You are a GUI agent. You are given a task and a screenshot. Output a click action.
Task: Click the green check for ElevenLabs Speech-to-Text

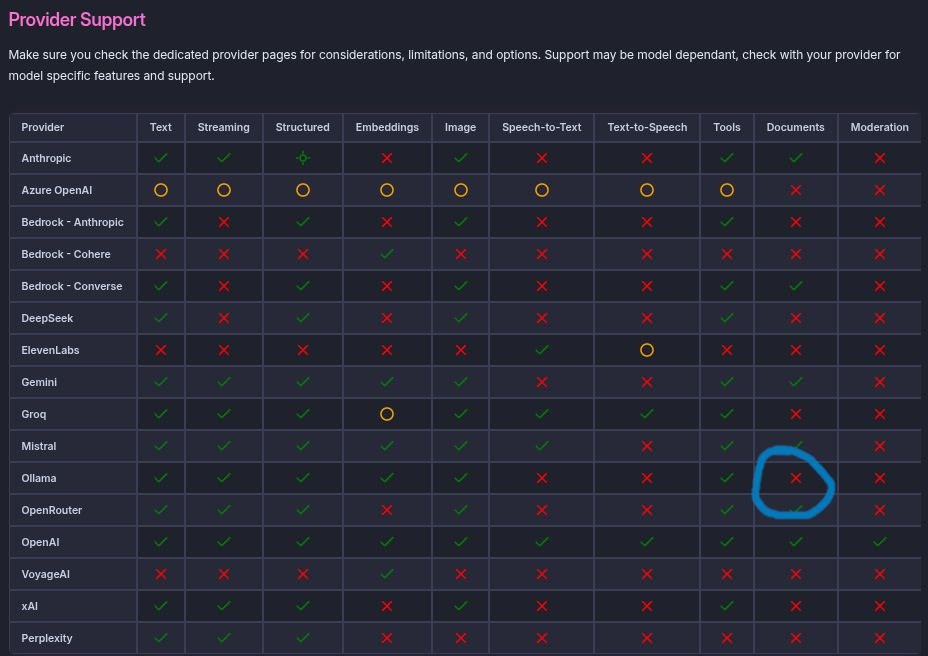542,350
